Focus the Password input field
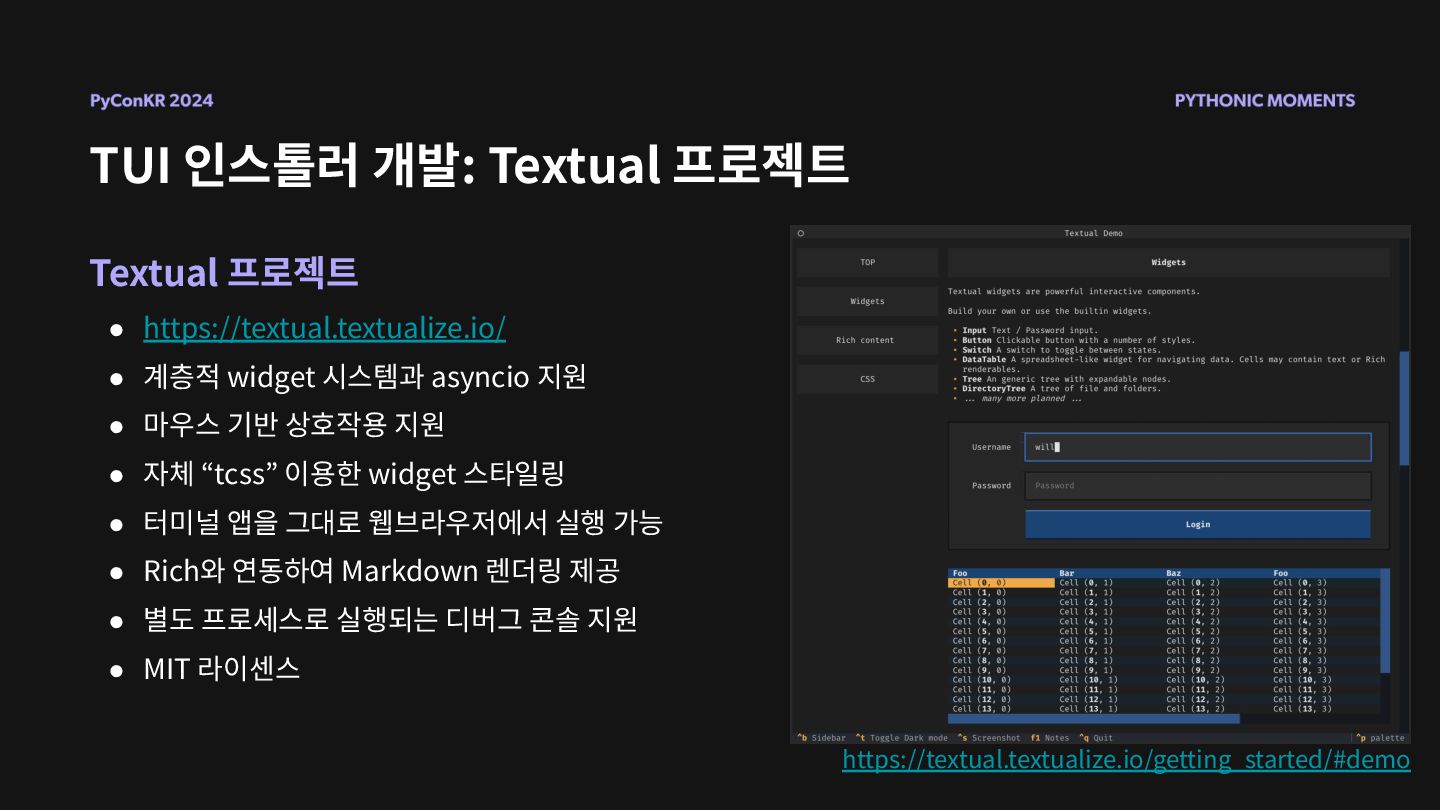1440x810 pixels. click(x=1198, y=486)
